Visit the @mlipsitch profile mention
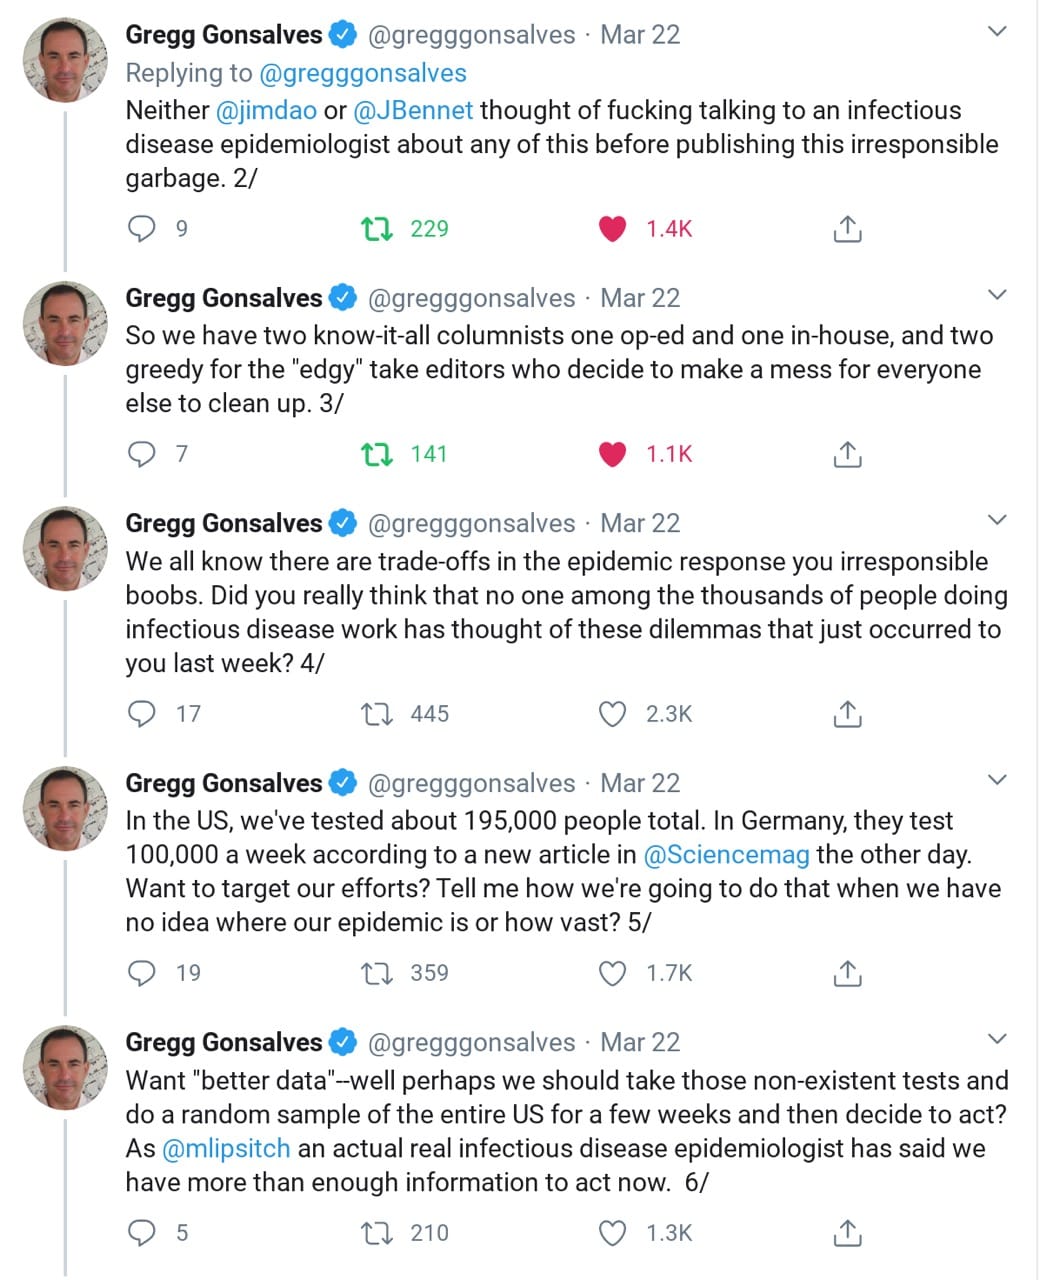Screen dimensions: 1040x1280 pos(226,1149)
